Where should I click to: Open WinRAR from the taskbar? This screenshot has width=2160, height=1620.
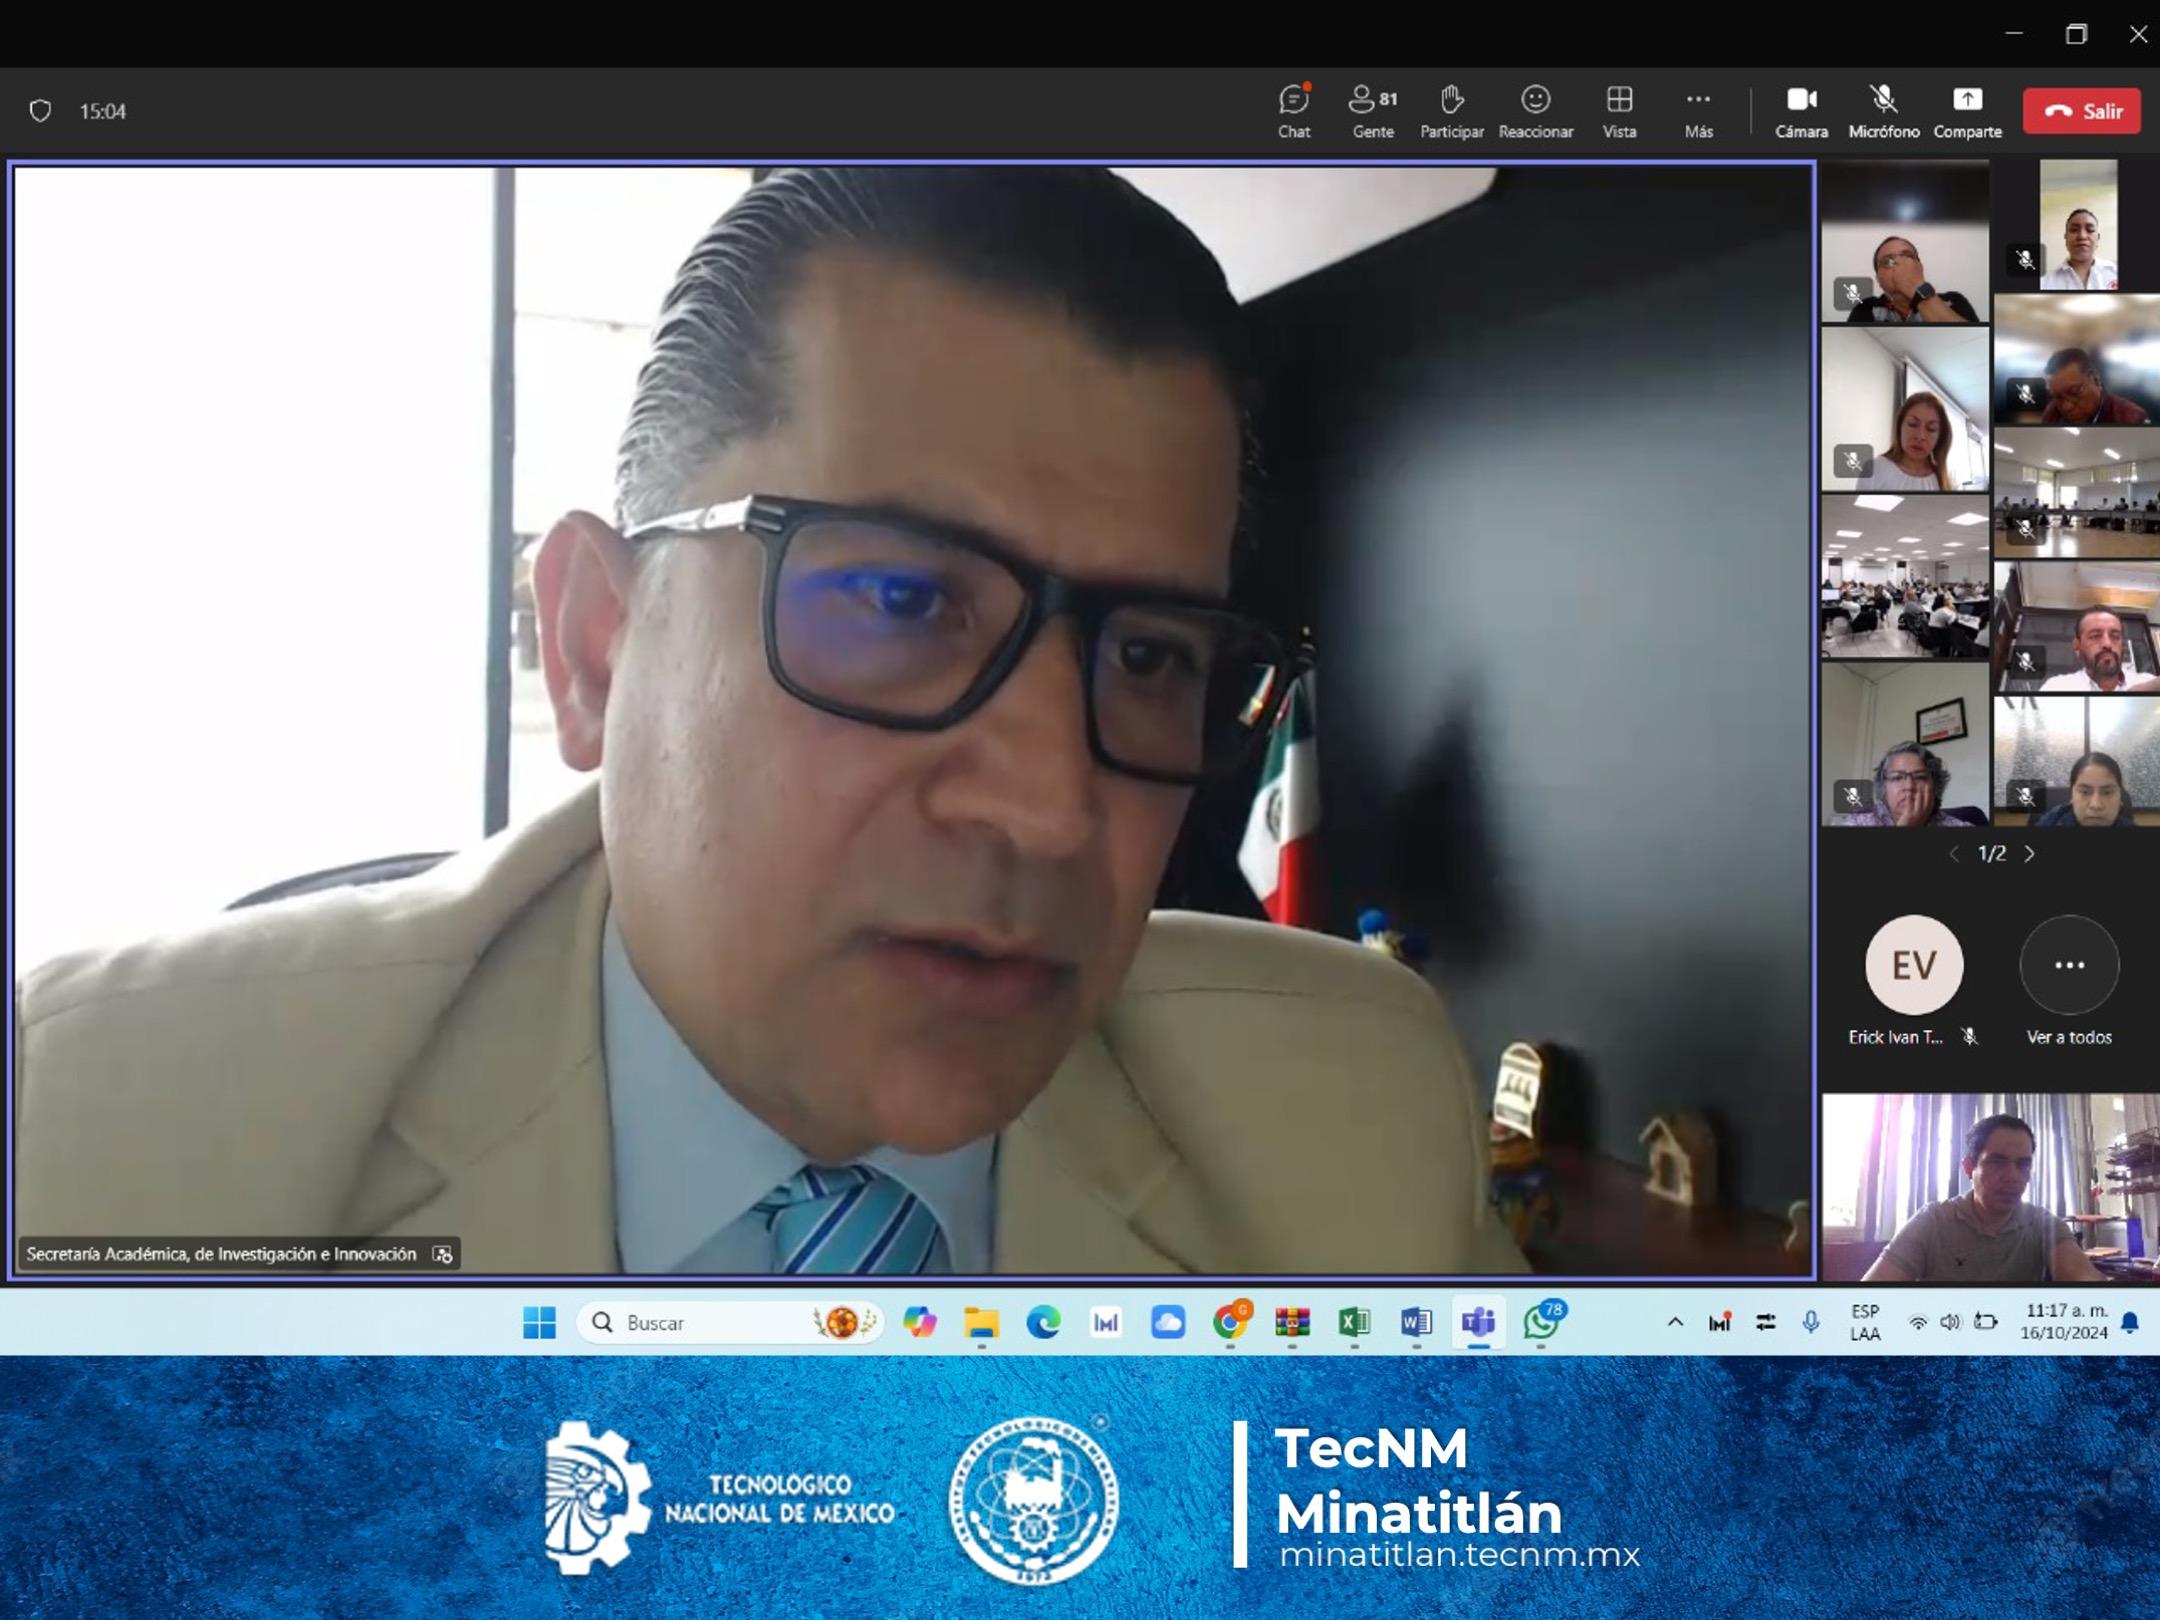(x=1292, y=1322)
